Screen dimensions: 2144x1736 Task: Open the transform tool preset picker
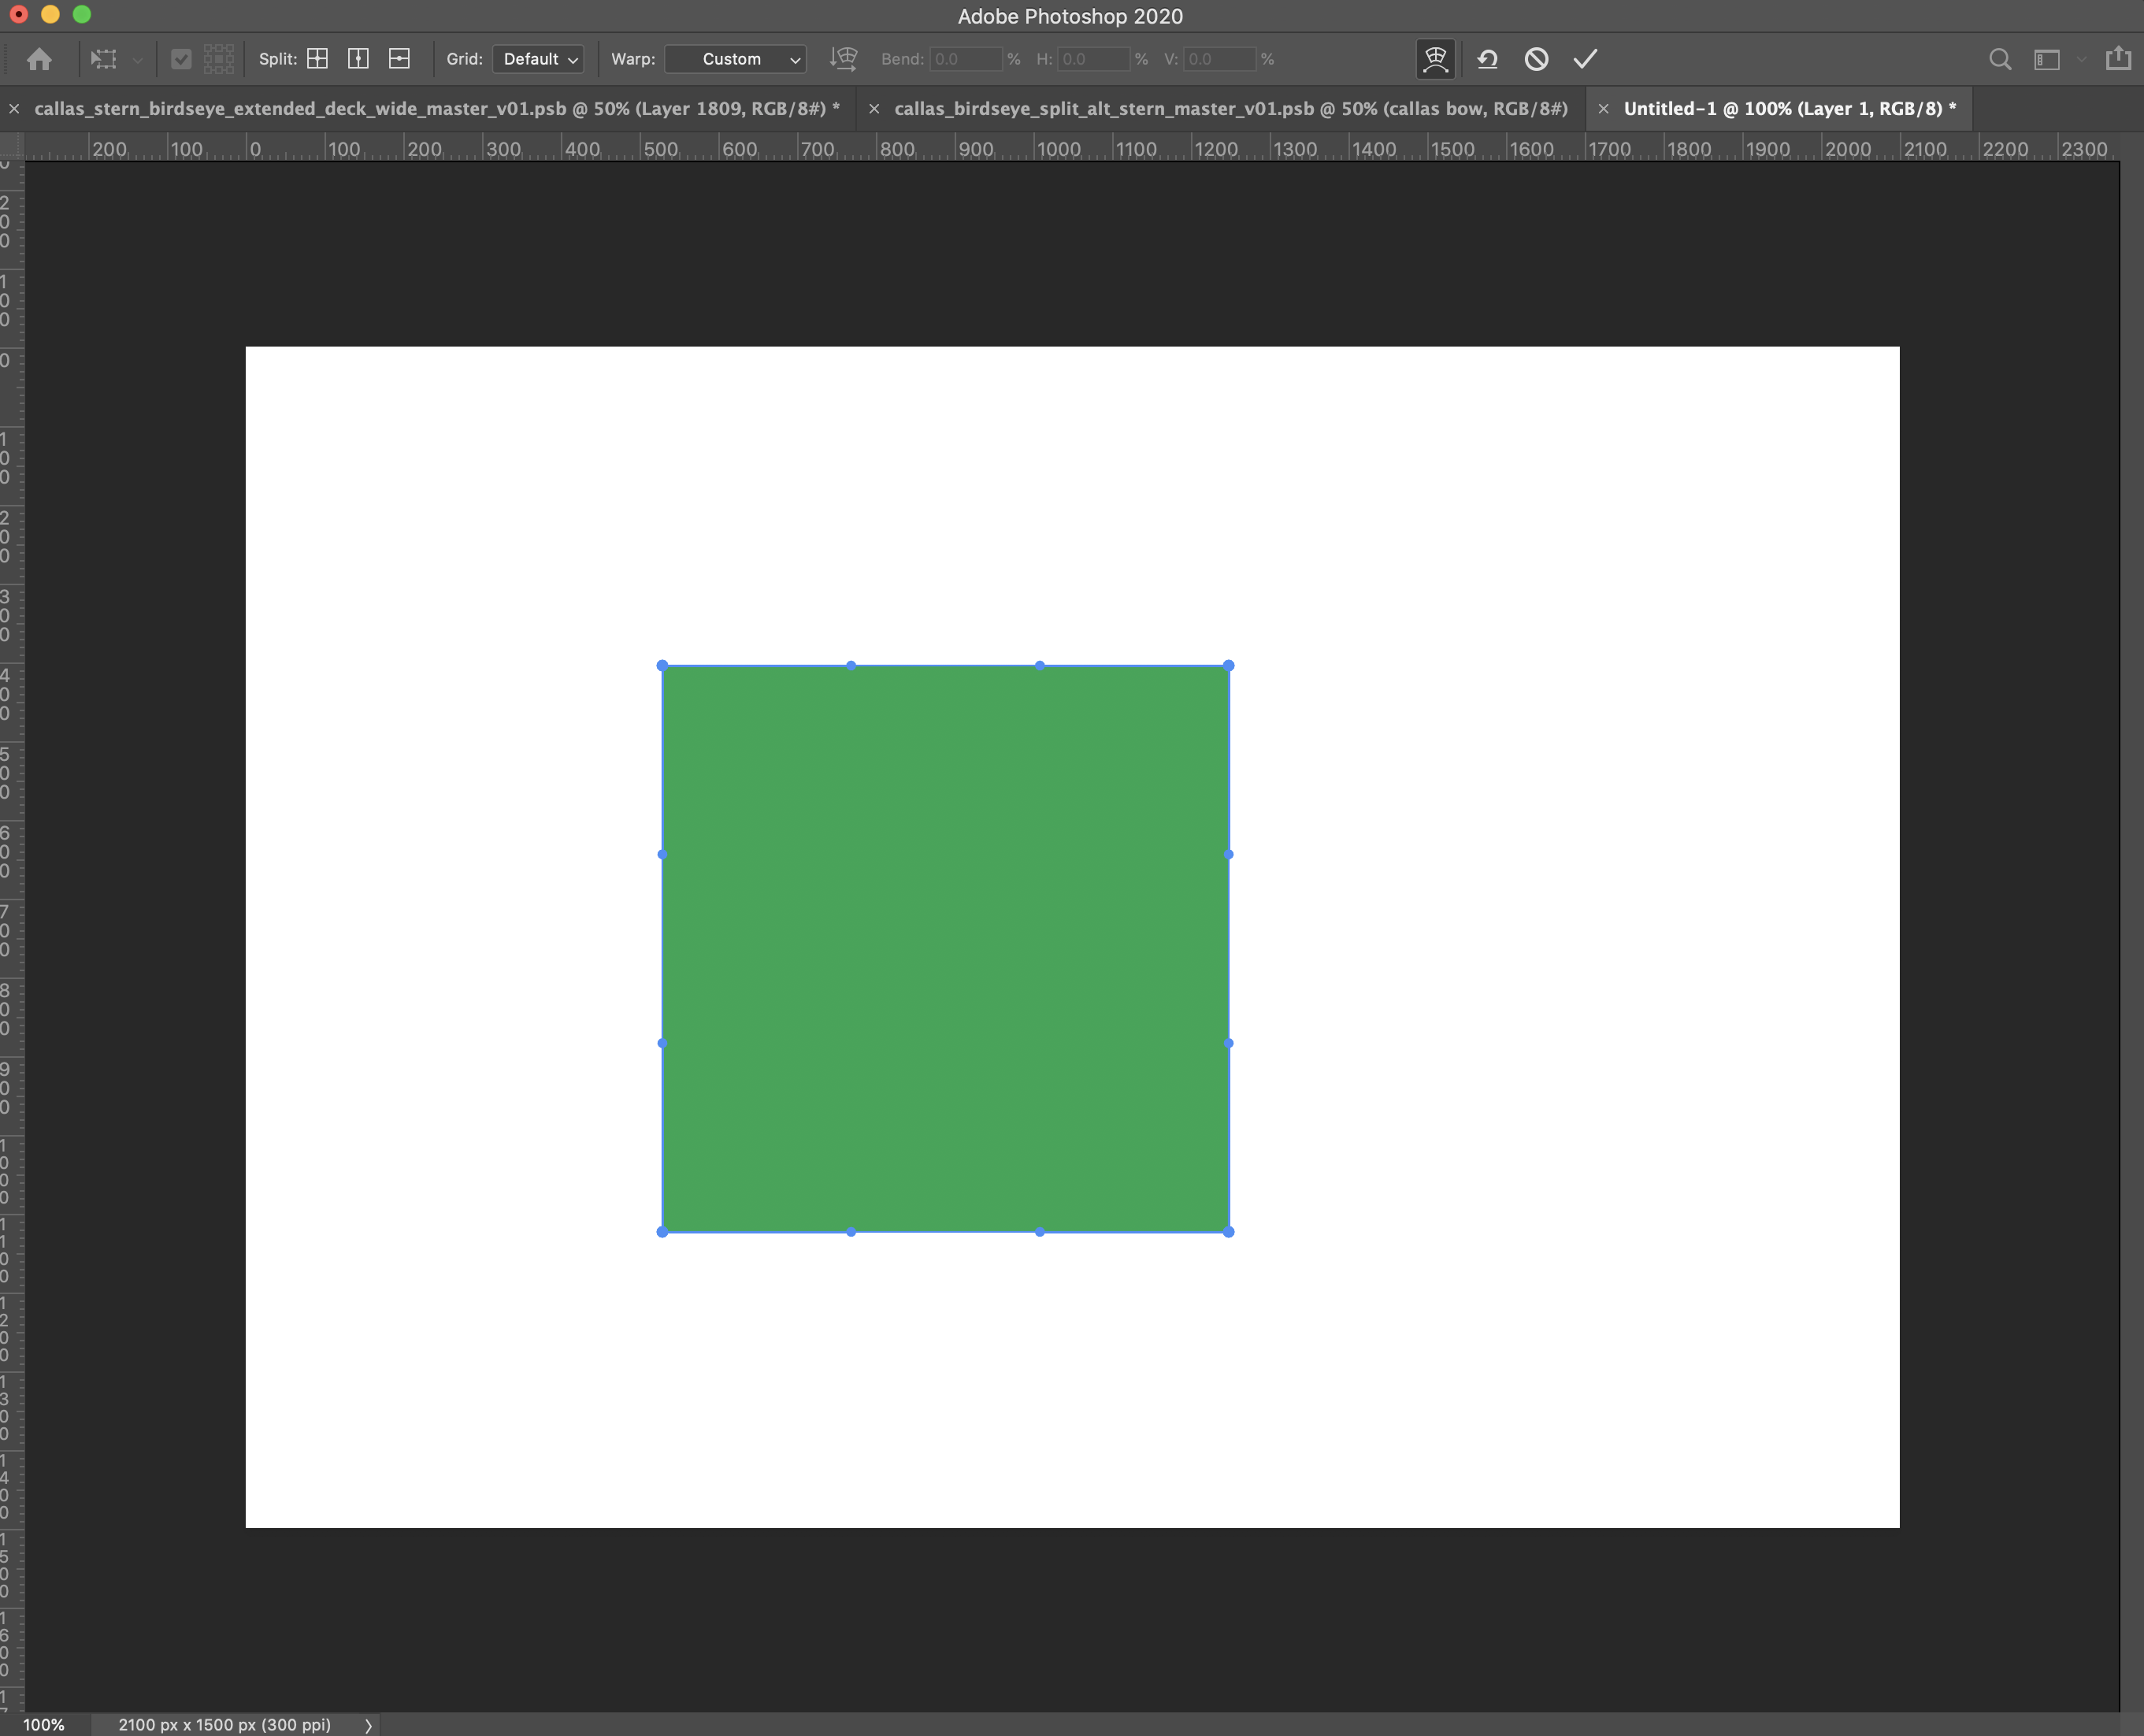pos(104,59)
